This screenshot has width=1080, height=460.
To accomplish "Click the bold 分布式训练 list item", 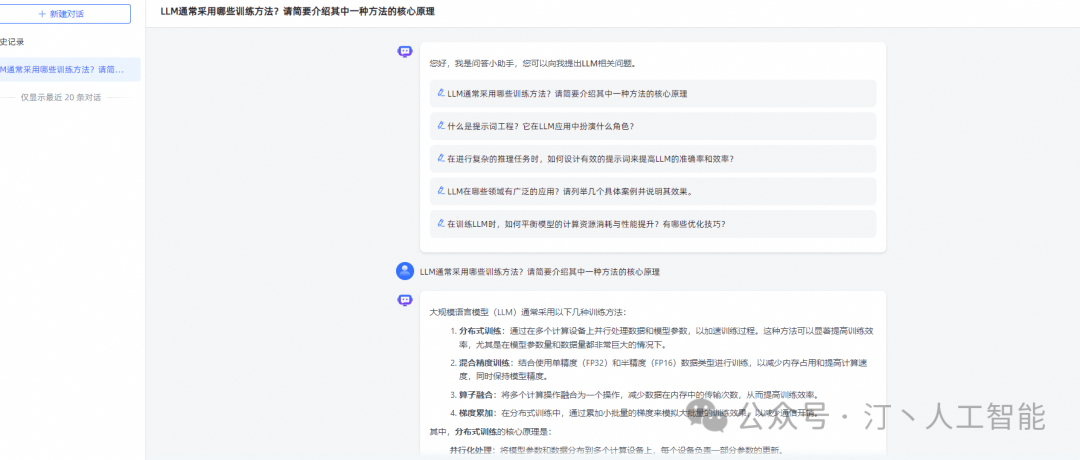I will pyautogui.click(x=482, y=331).
